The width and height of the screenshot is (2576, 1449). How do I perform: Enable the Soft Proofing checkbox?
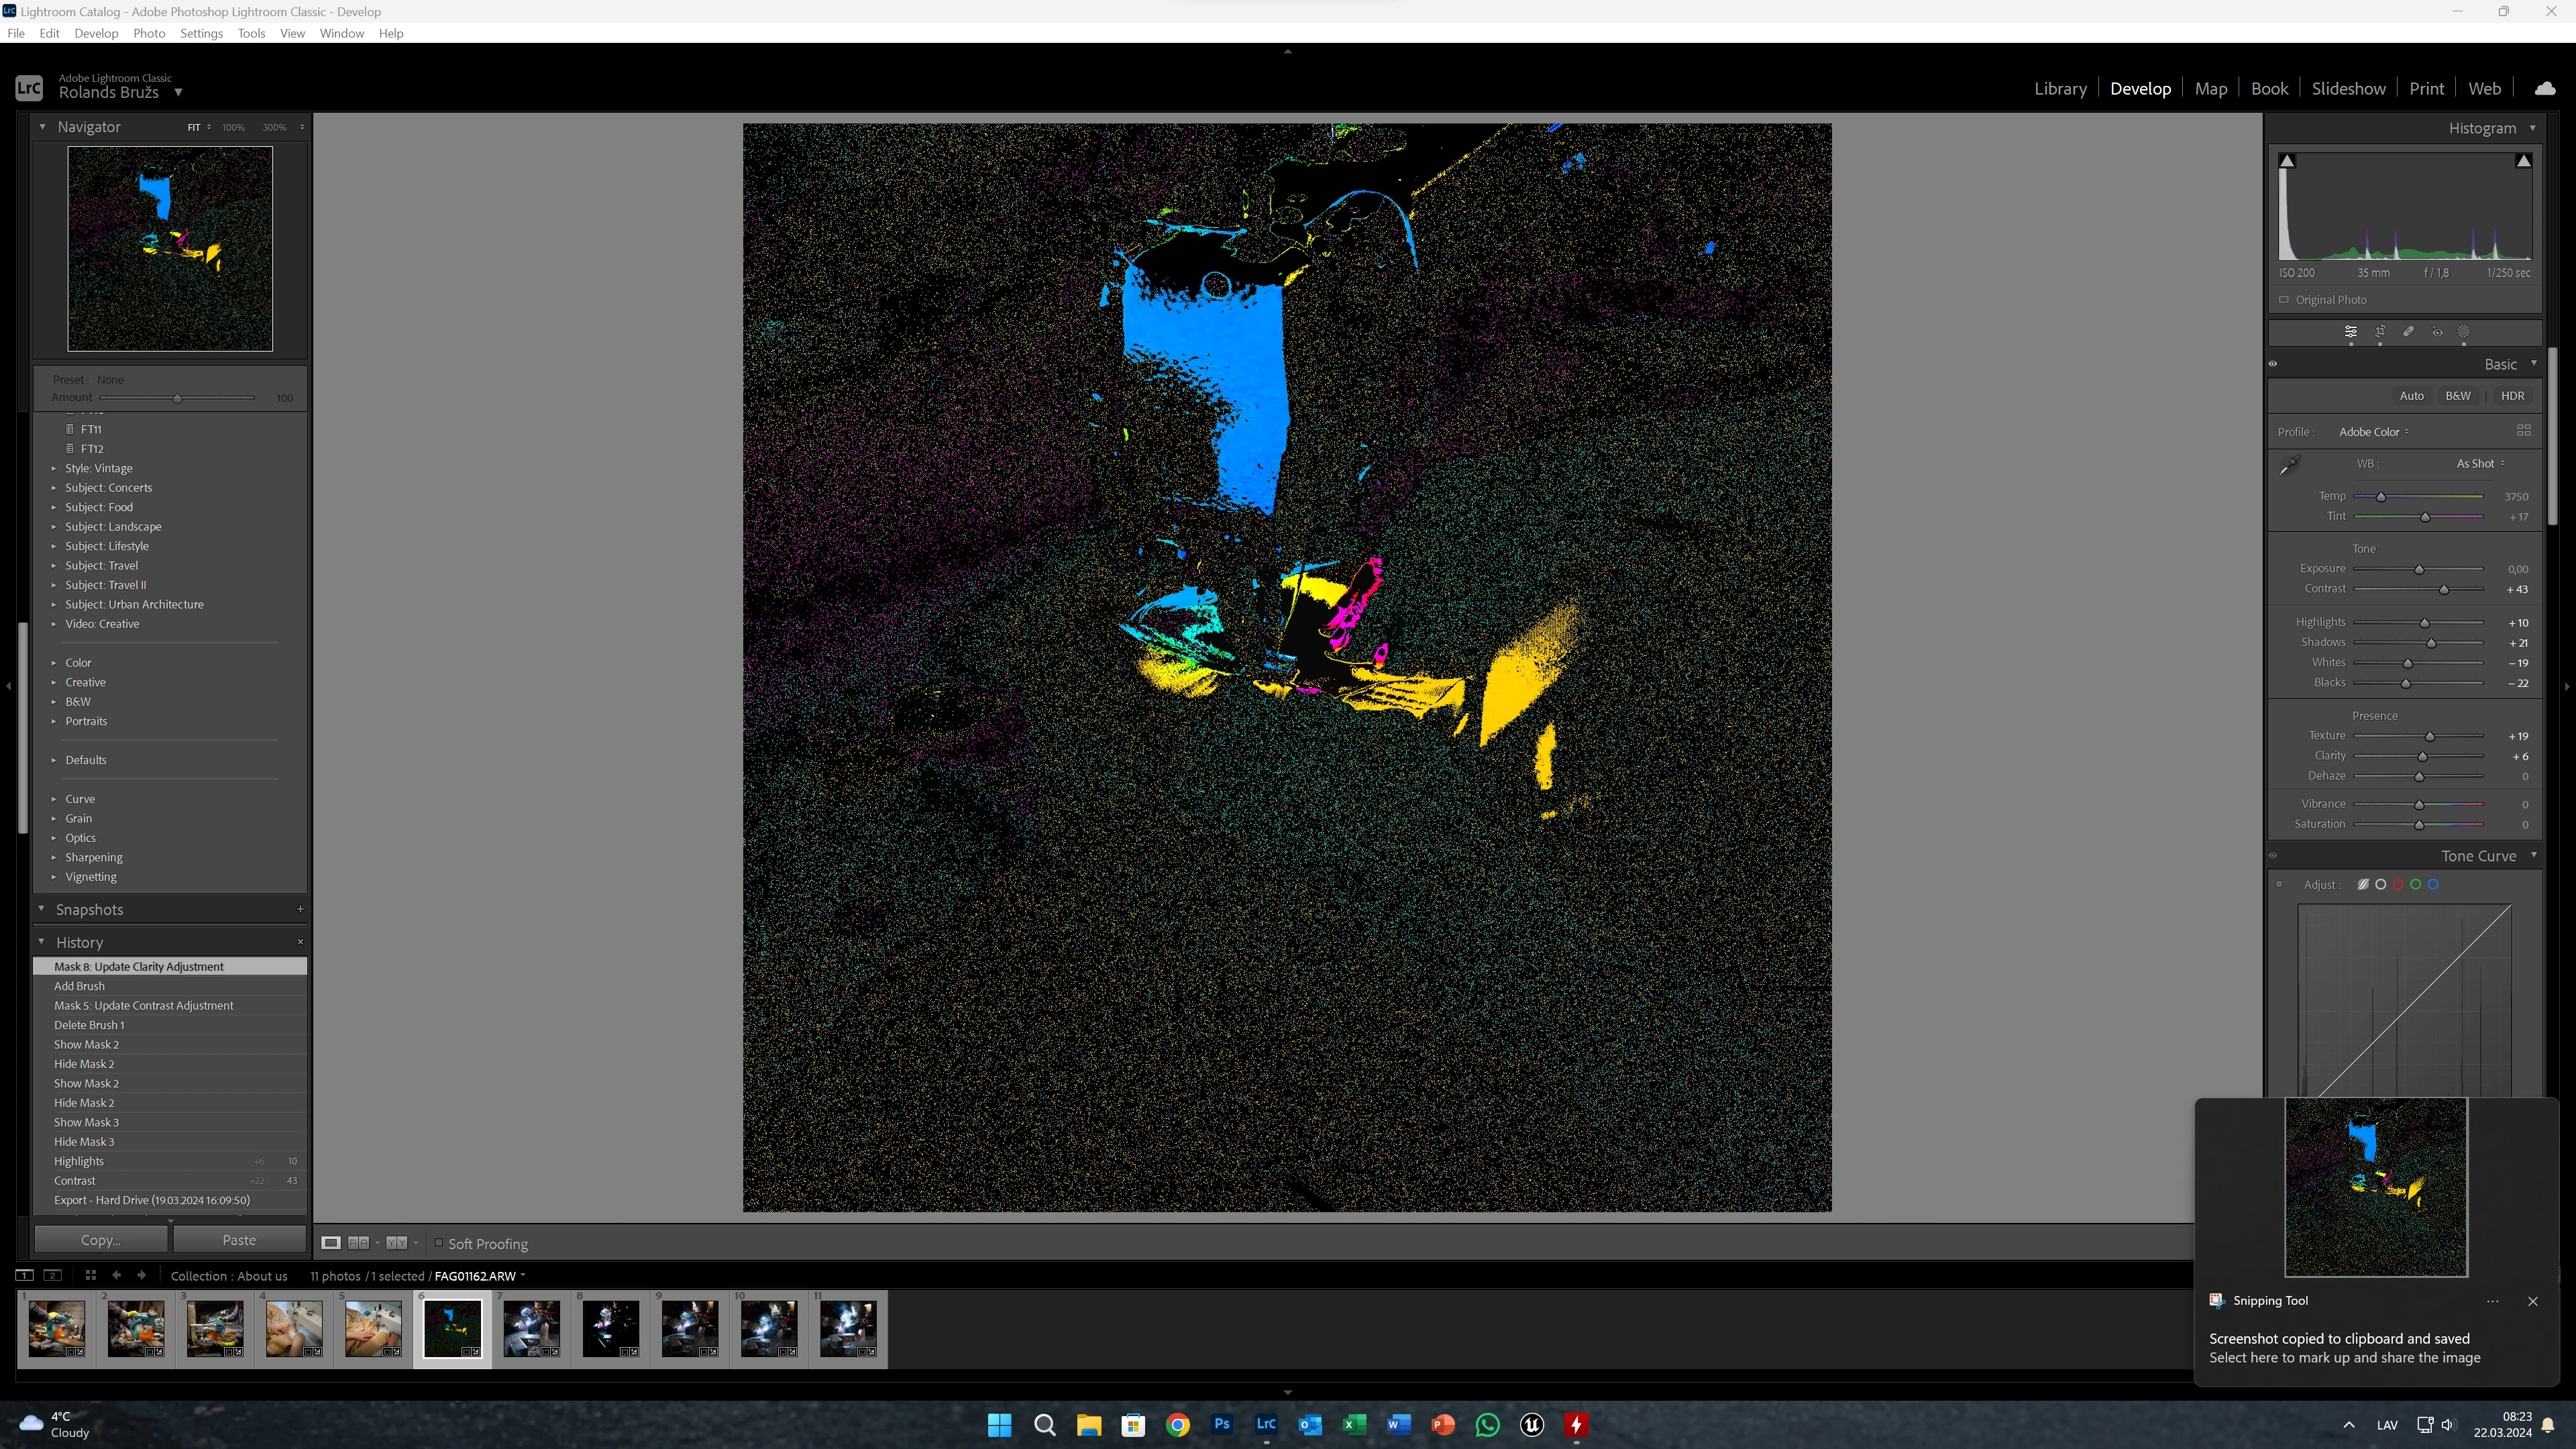[438, 1243]
